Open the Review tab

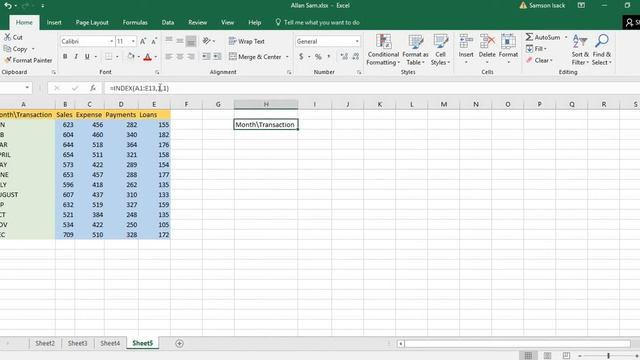[x=198, y=22]
